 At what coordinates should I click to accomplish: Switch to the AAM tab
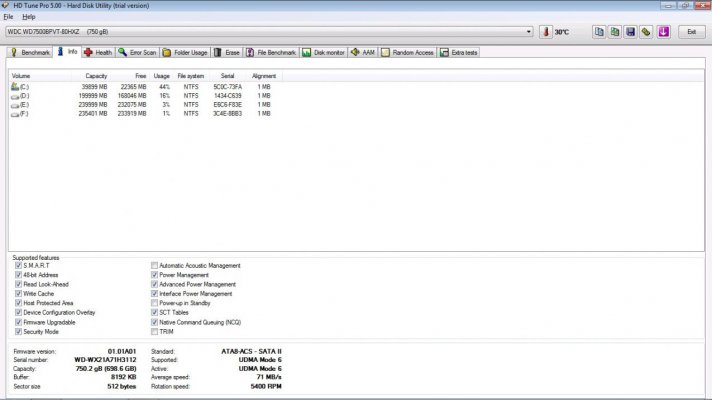pyautogui.click(x=363, y=53)
